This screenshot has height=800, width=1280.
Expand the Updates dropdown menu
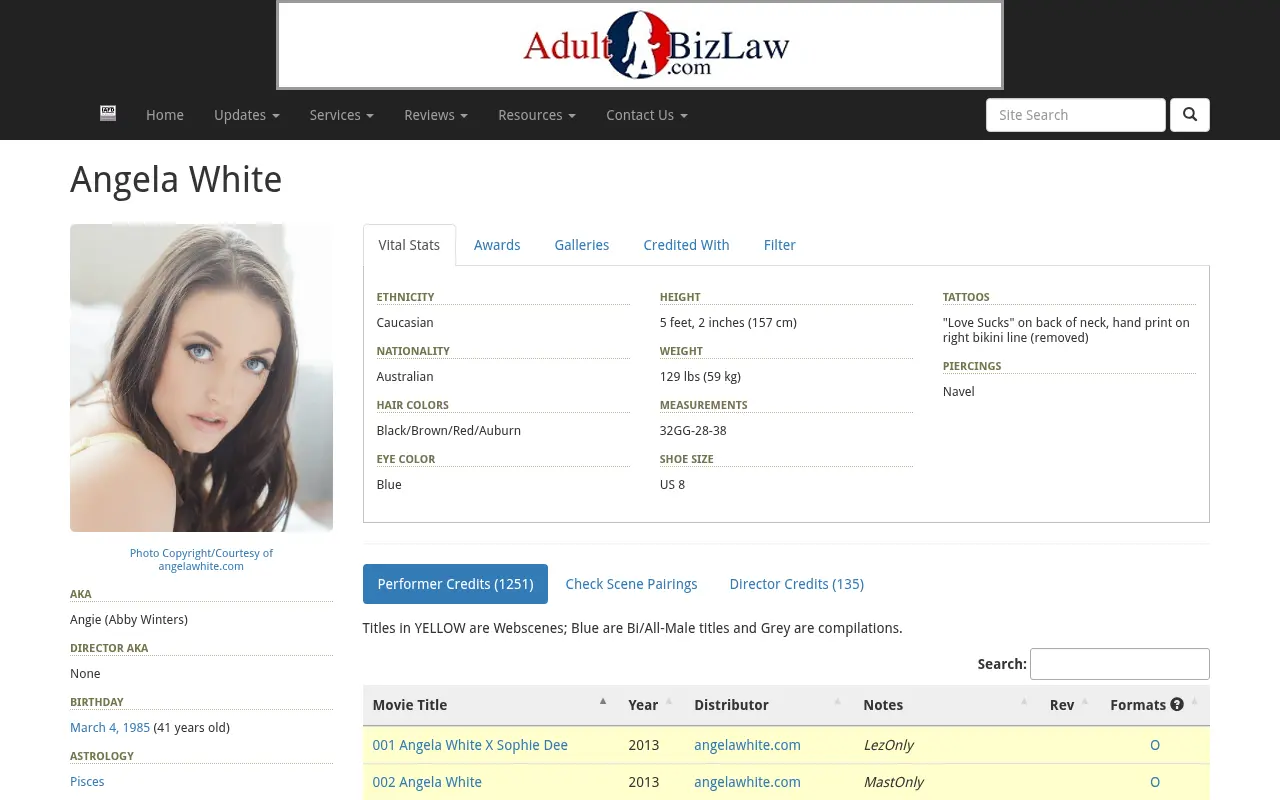click(x=247, y=115)
